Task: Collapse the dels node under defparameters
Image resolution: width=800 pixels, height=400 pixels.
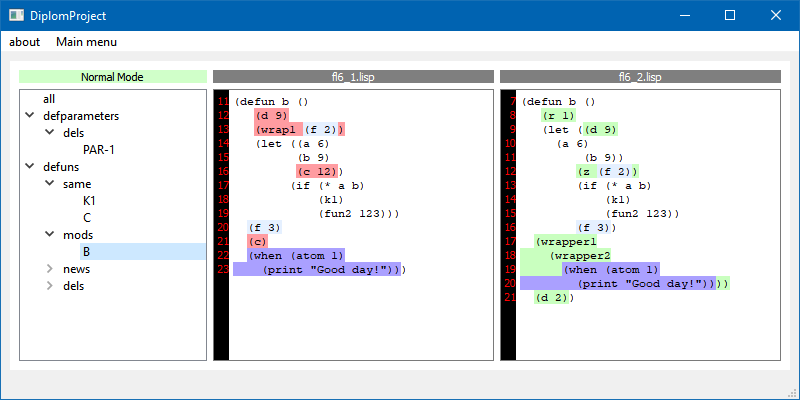Action: pyautogui.click(x=50, y=133)
